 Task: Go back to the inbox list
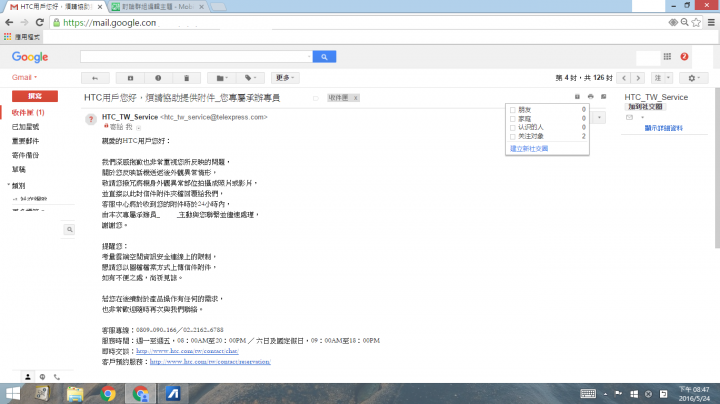point(95,78)
